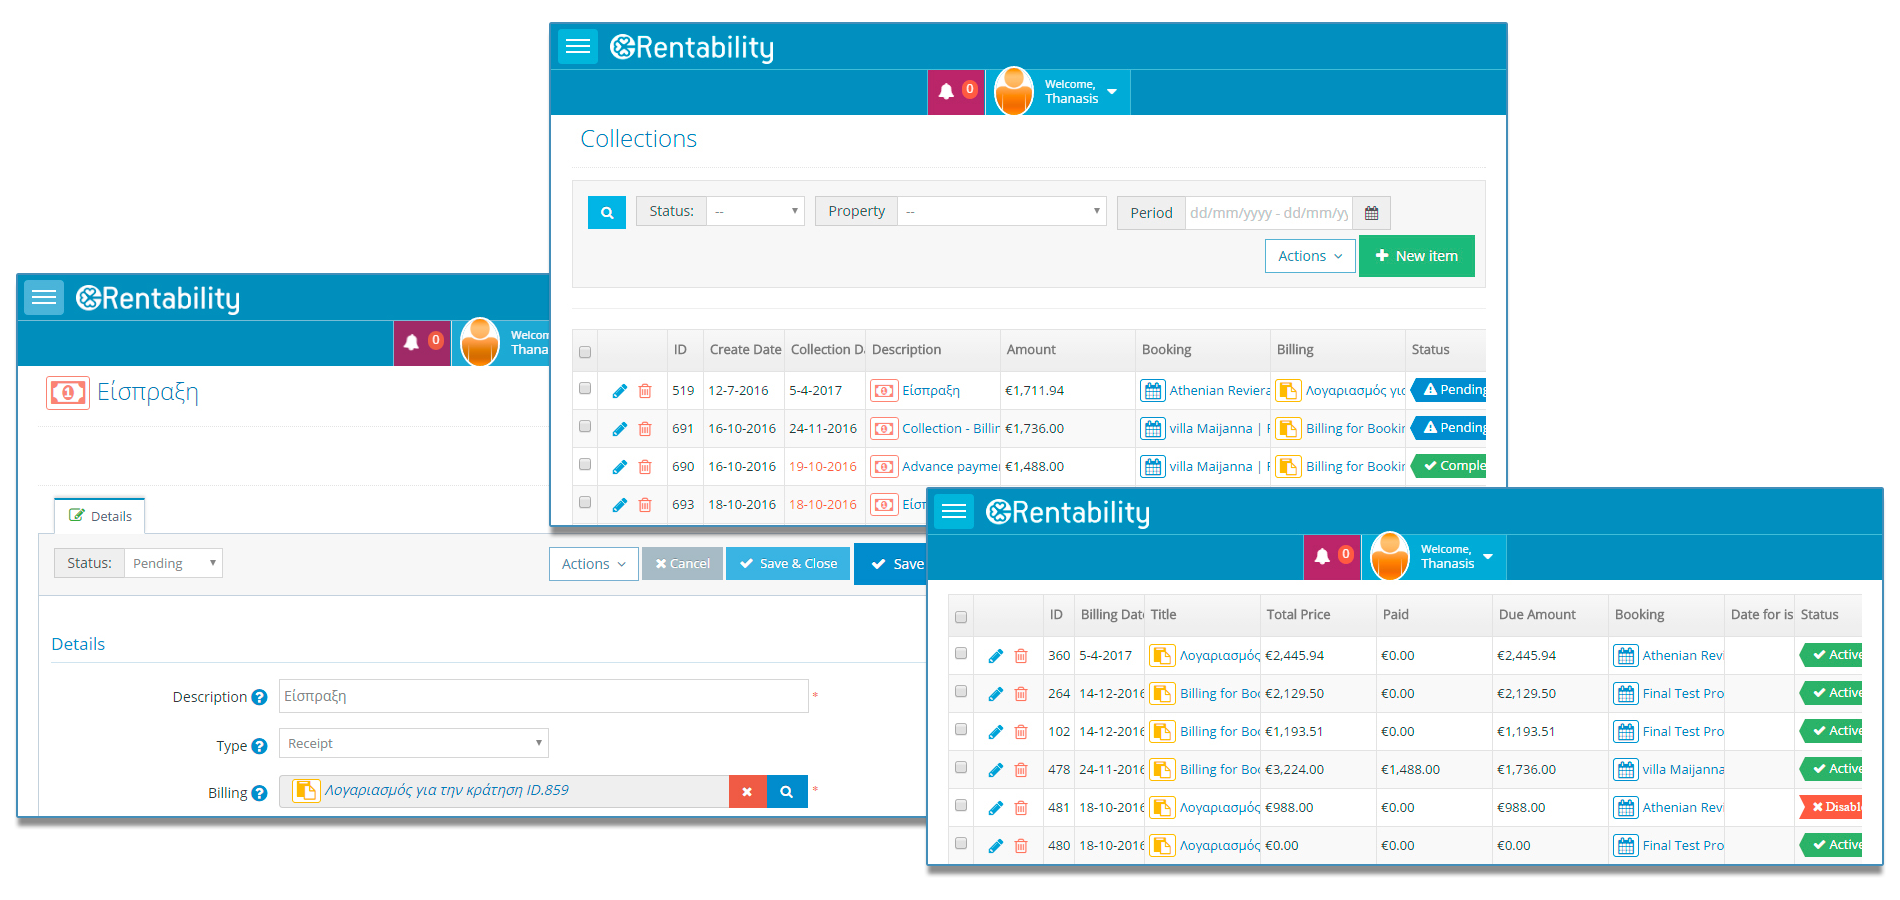Edit collection row 519 with pencil icon

(x=620, y=391)
